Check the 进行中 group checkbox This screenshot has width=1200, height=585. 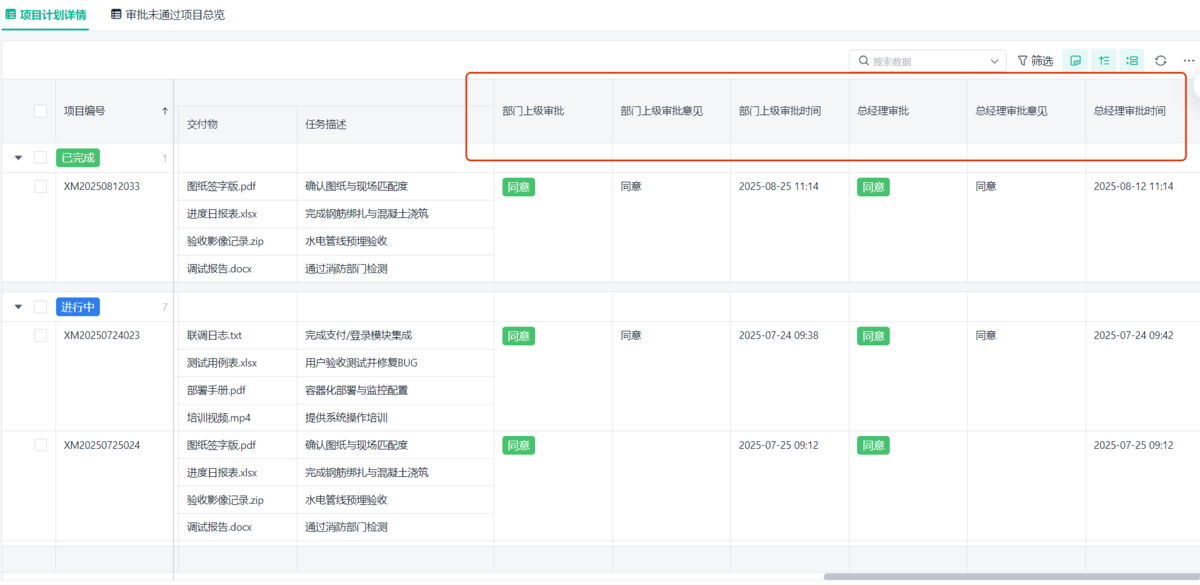click(41, 307)
